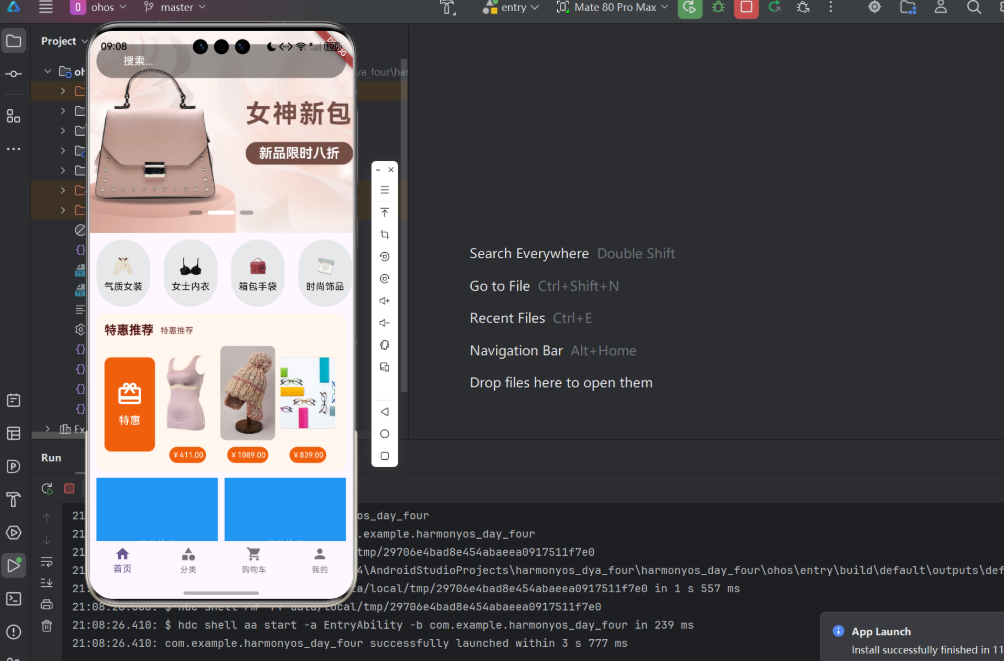Open Search Everywhere with the magnifier icon
Image resolution: width=1004 pixels, height=661 pixels.
(x=973, y=8)
